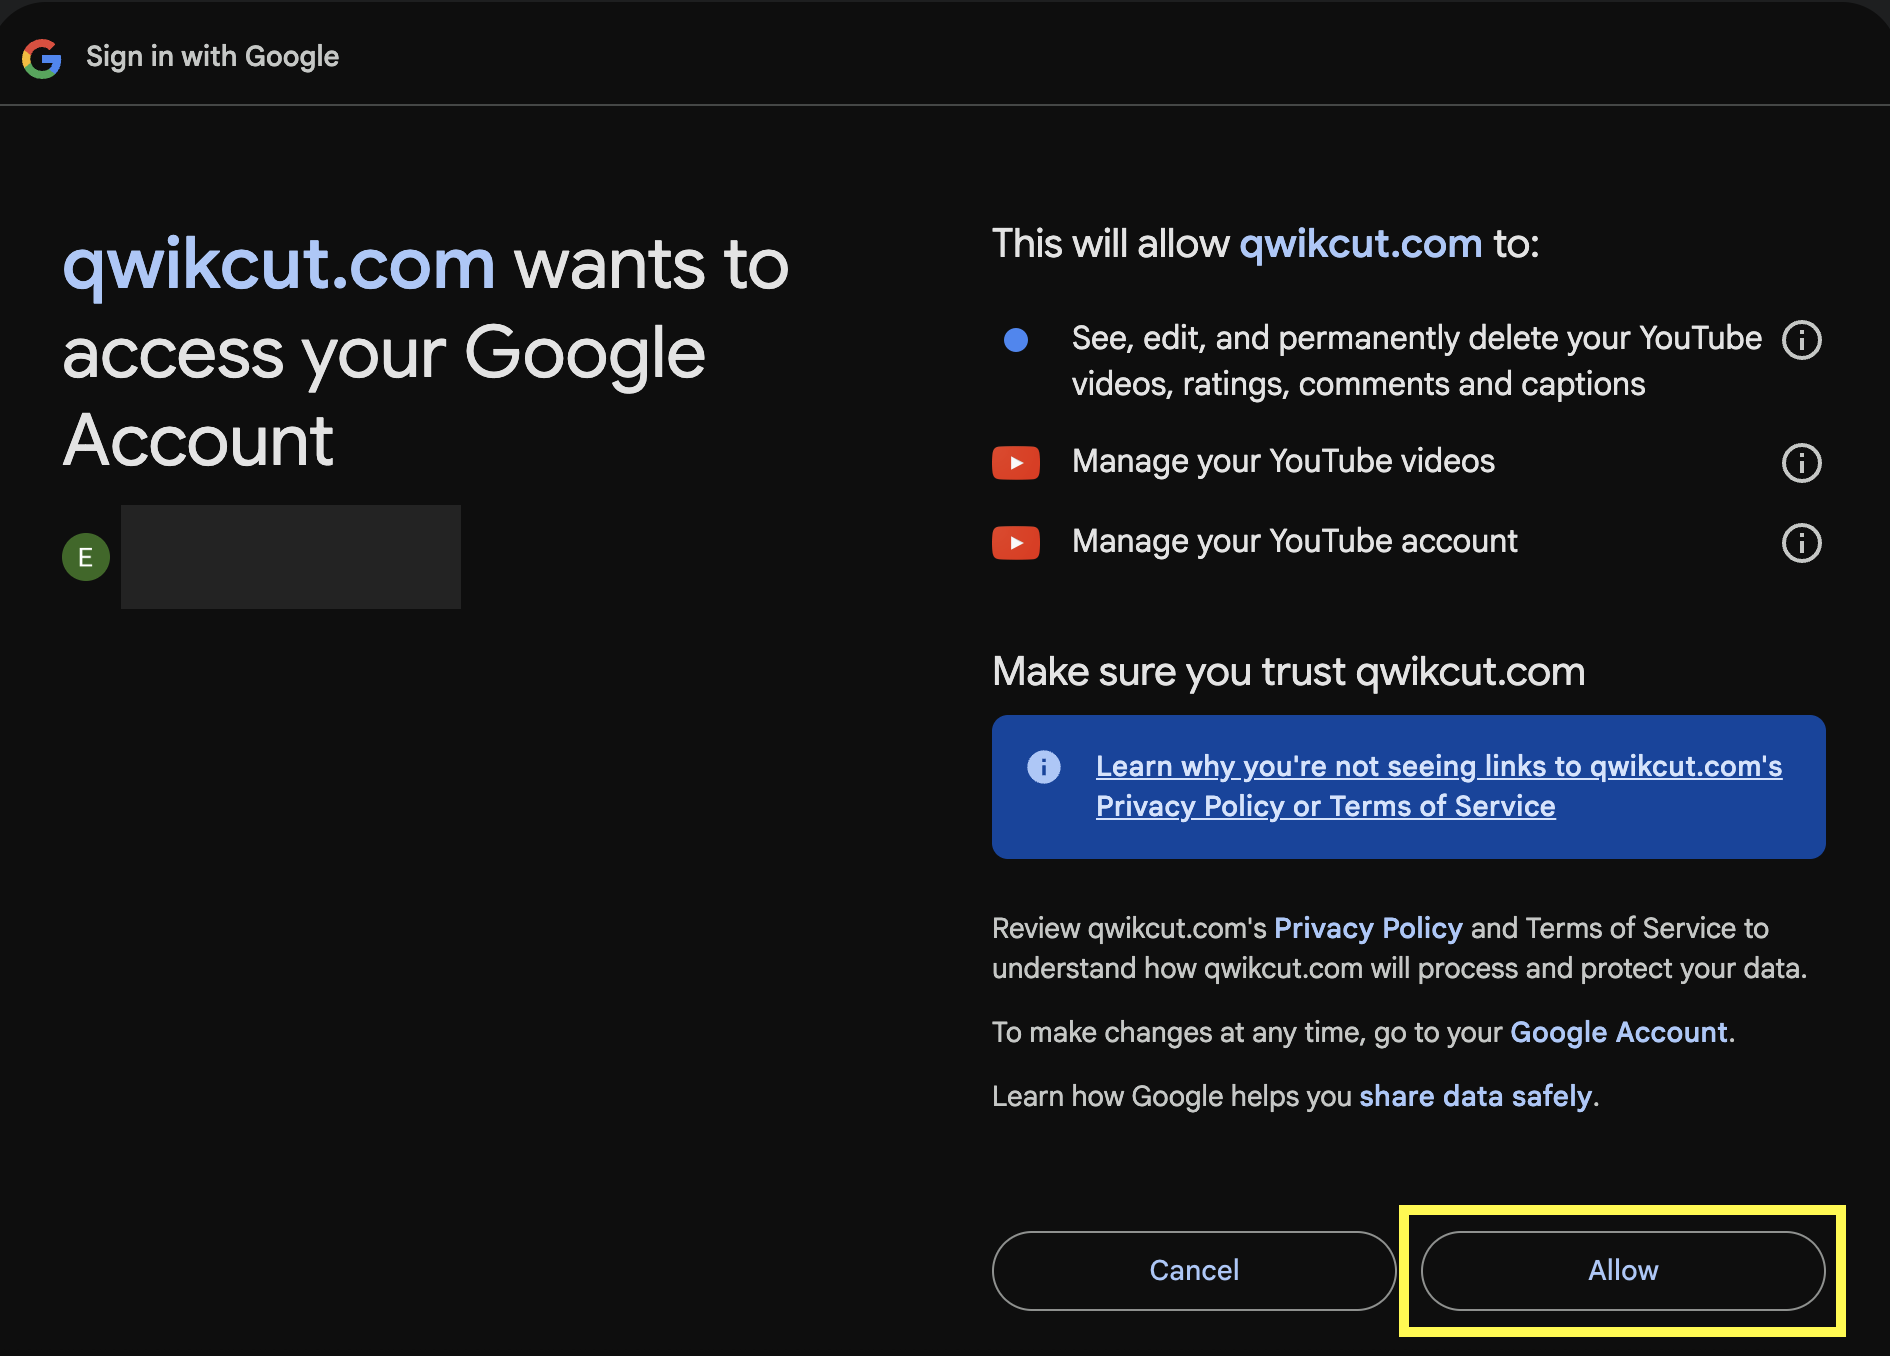The width and height of the screenshot is (1890, 1356).
Task: Select the Manage your YouTube account text
Action: [x=1294, y=541]
